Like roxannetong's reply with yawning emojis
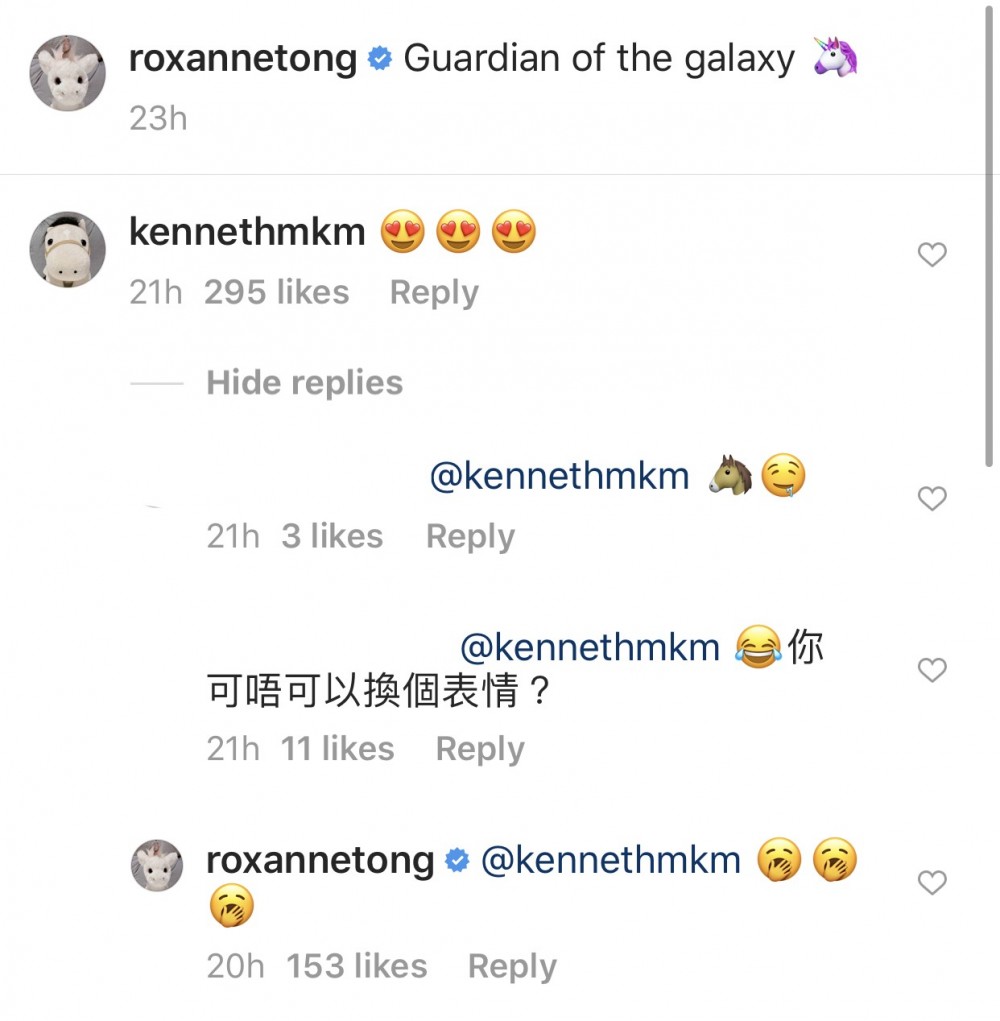This screenshot has width=1000, height=1021. coord(932,883)
